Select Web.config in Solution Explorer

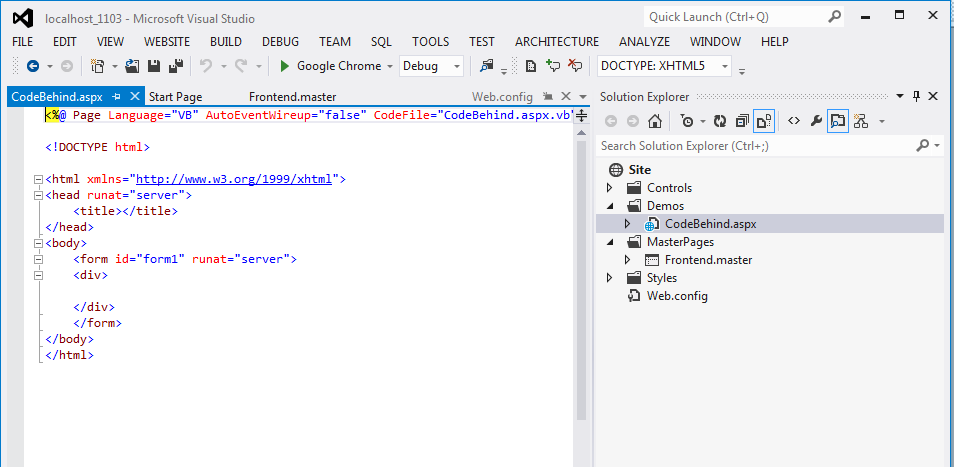pos(677,296)
